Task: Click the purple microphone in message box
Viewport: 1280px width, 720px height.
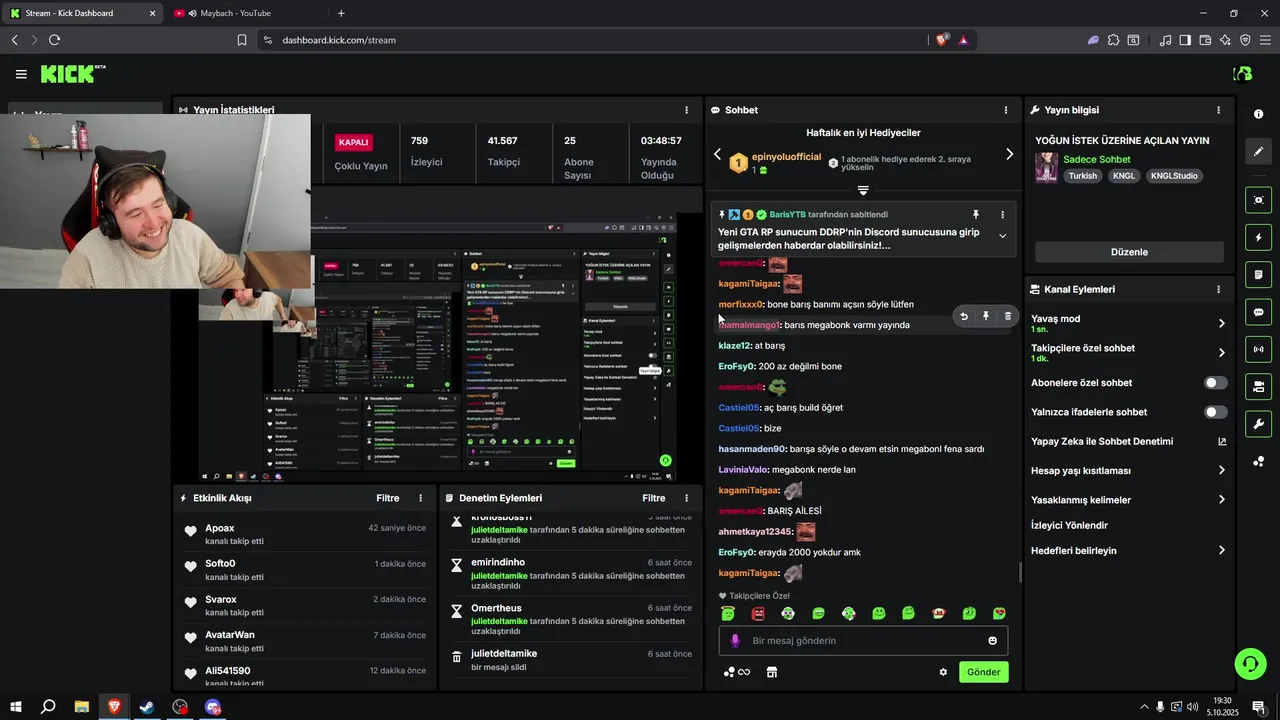Action: (x=735, y=641)
